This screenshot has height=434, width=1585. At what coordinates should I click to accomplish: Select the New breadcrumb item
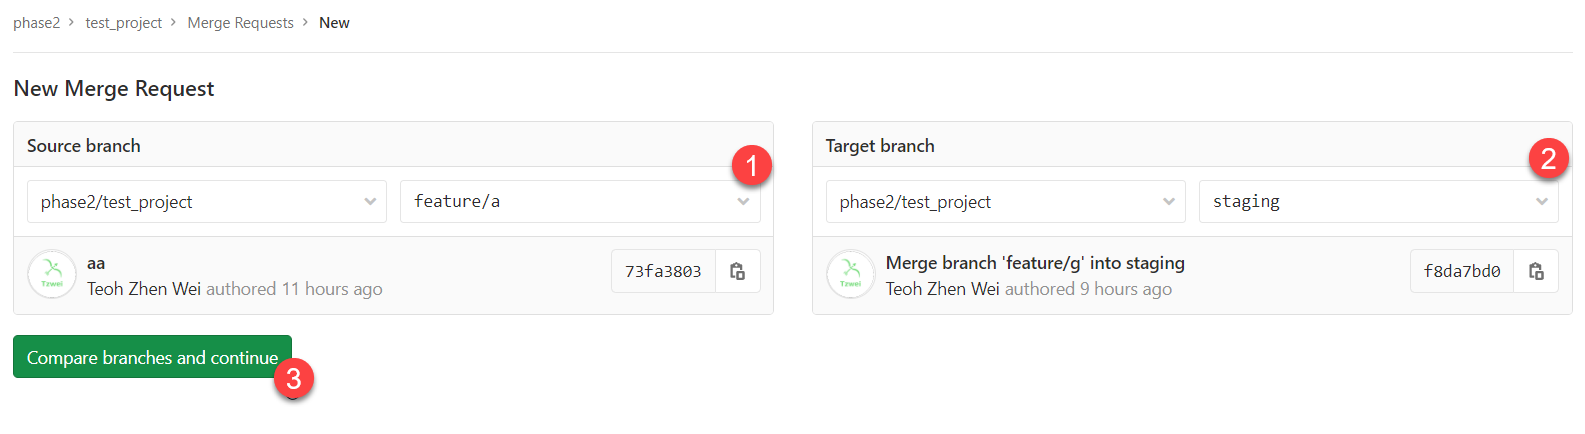tap(334, 23)
